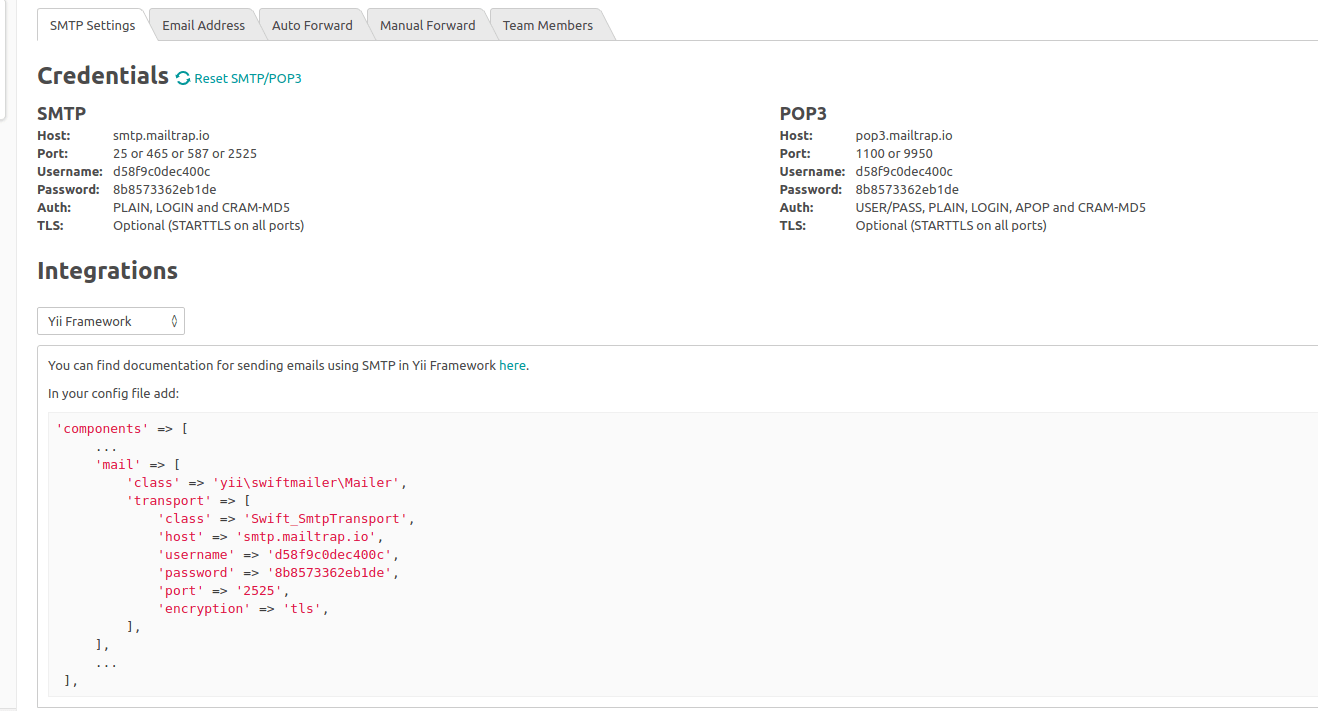Click code line 'mail' => [
The height and width of the screenshot is (711, 1318).
coord(137,464)
